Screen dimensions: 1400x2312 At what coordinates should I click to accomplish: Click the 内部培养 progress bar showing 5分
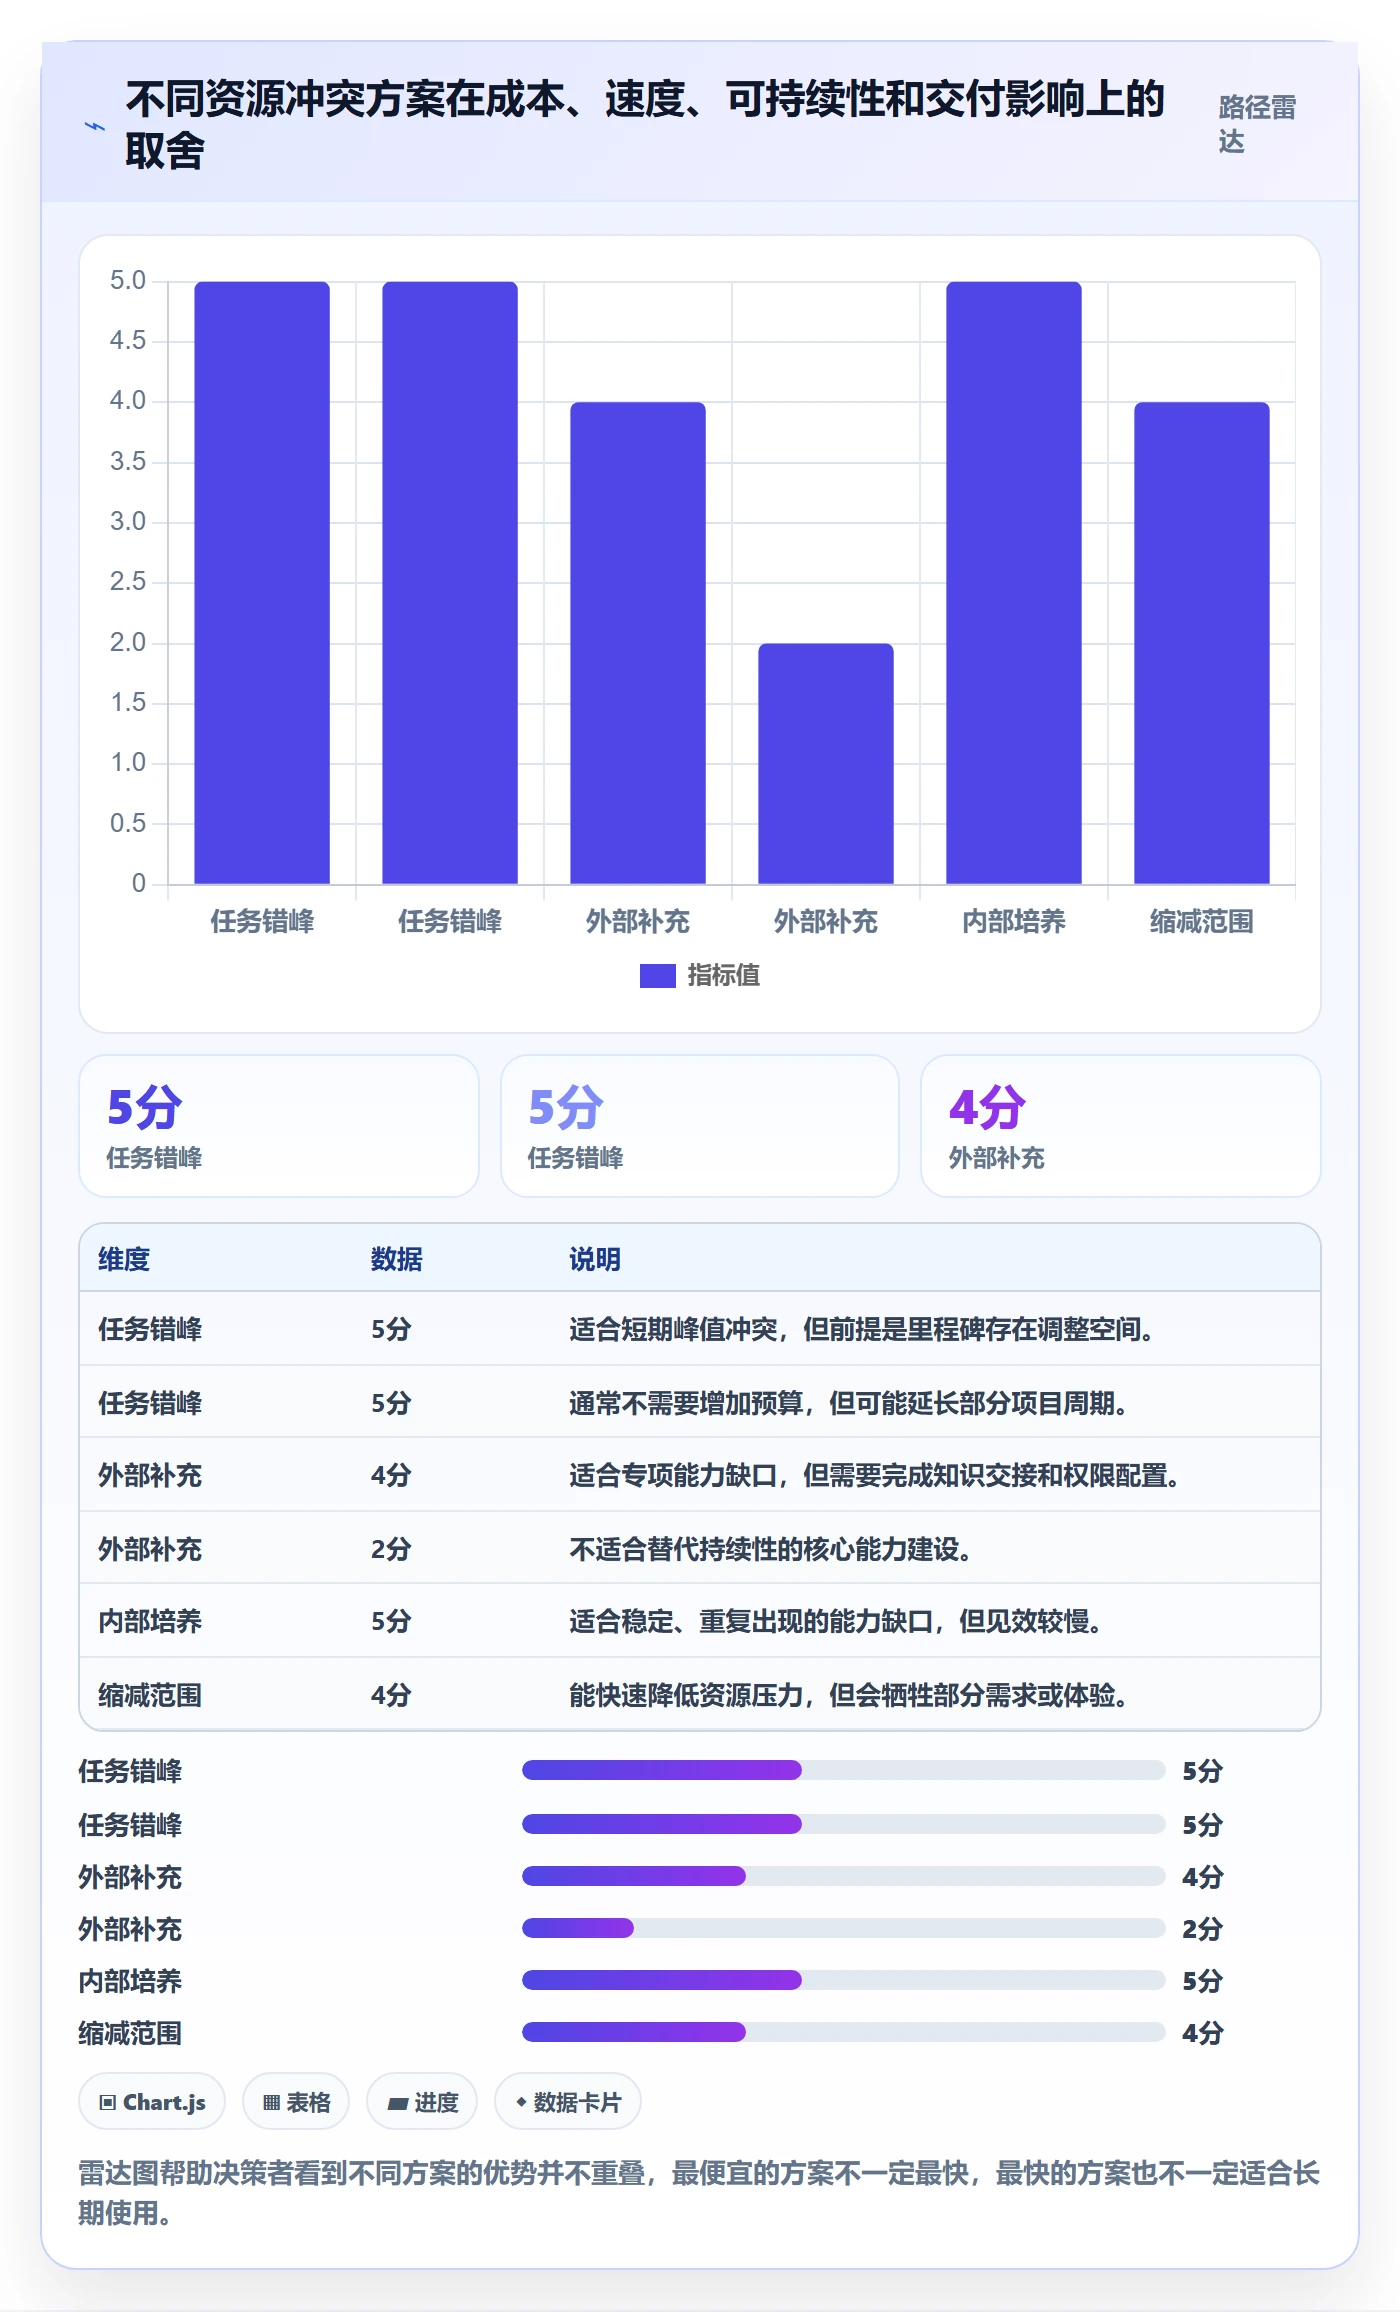click(843, 1980)
